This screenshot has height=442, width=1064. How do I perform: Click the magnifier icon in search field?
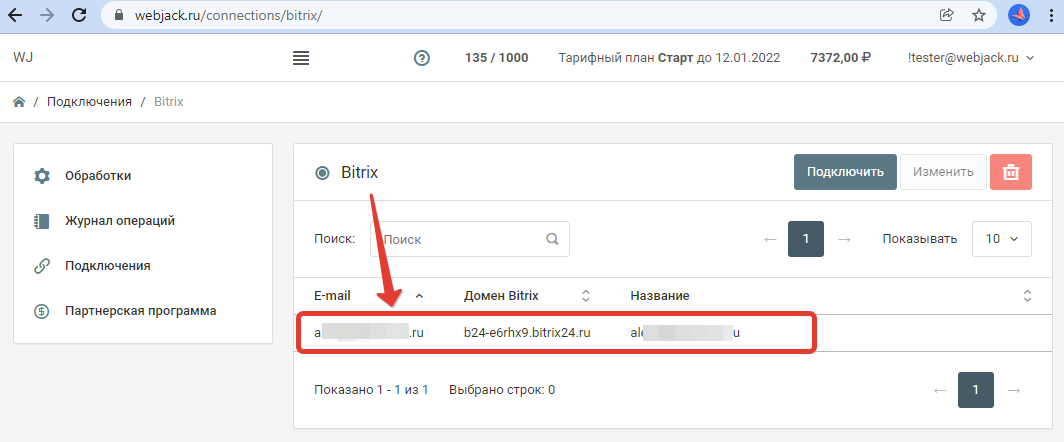point(552,239)
